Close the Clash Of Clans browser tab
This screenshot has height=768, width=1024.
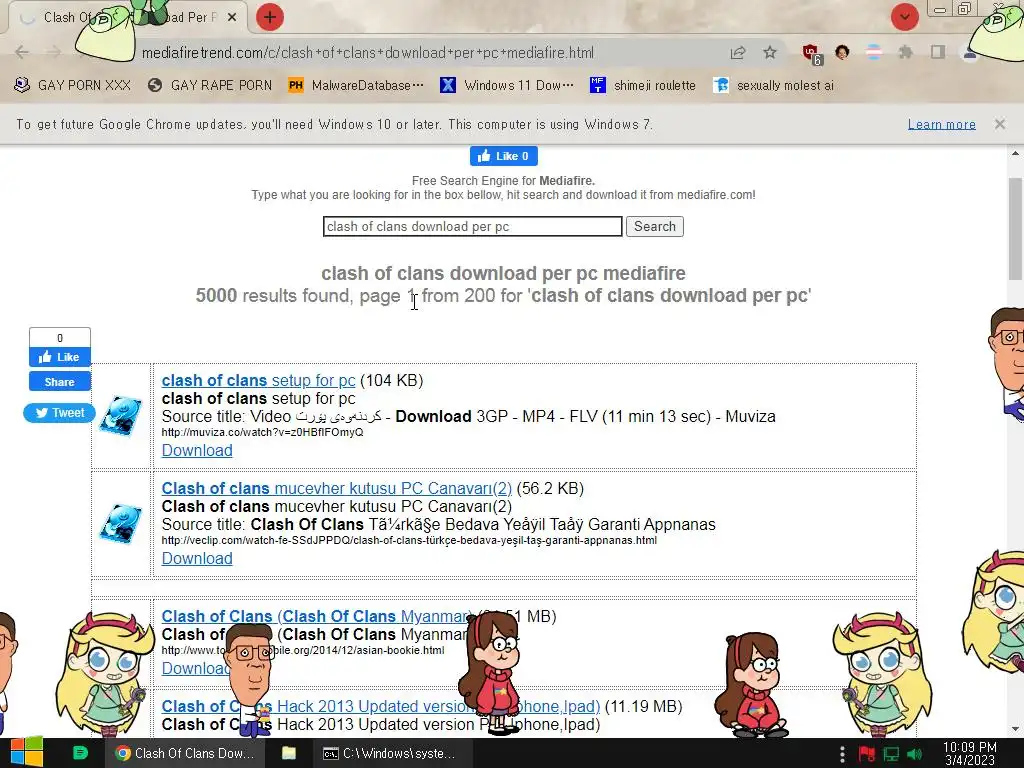(232, 18)
